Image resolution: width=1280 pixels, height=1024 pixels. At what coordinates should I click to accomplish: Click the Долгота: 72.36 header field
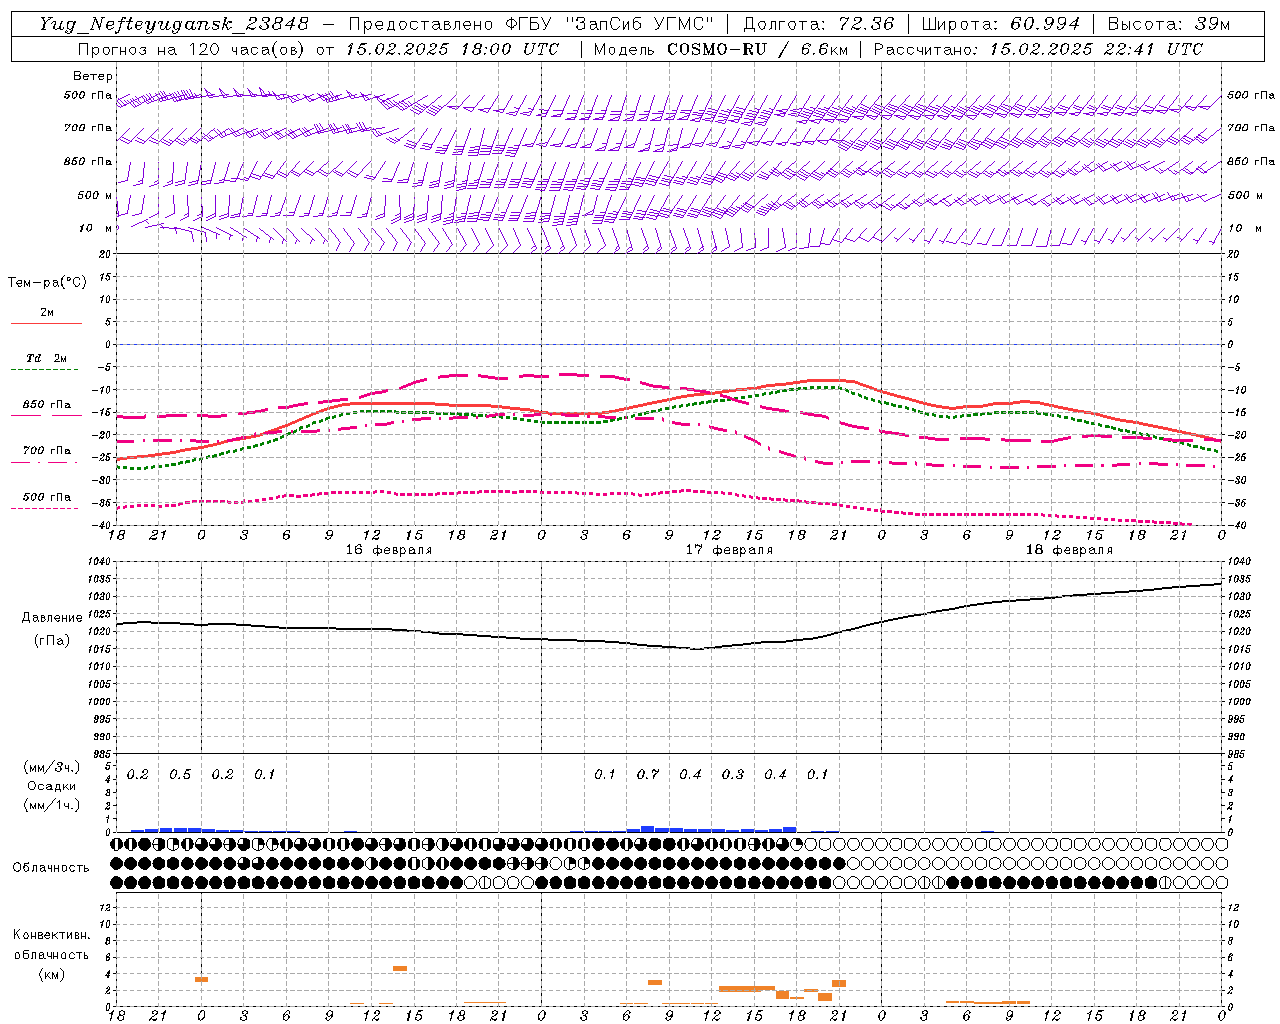[x=819, y=24]
